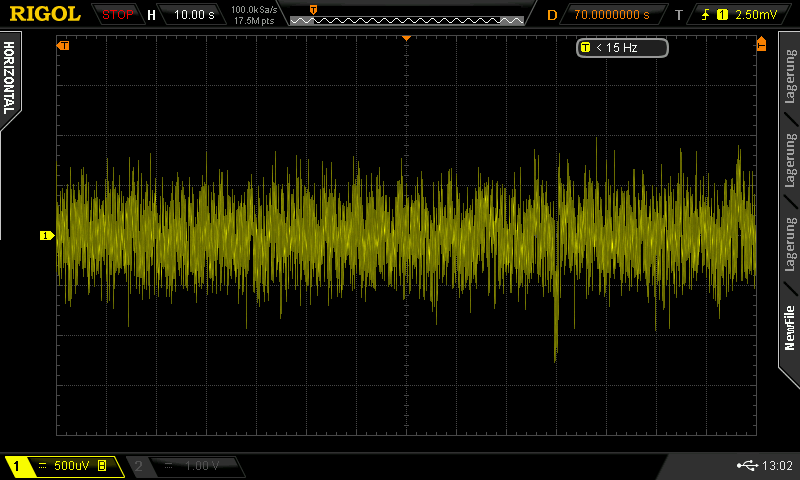
Task: Select the channel 1 label at the bottom
Action: [x=16, y=466]
